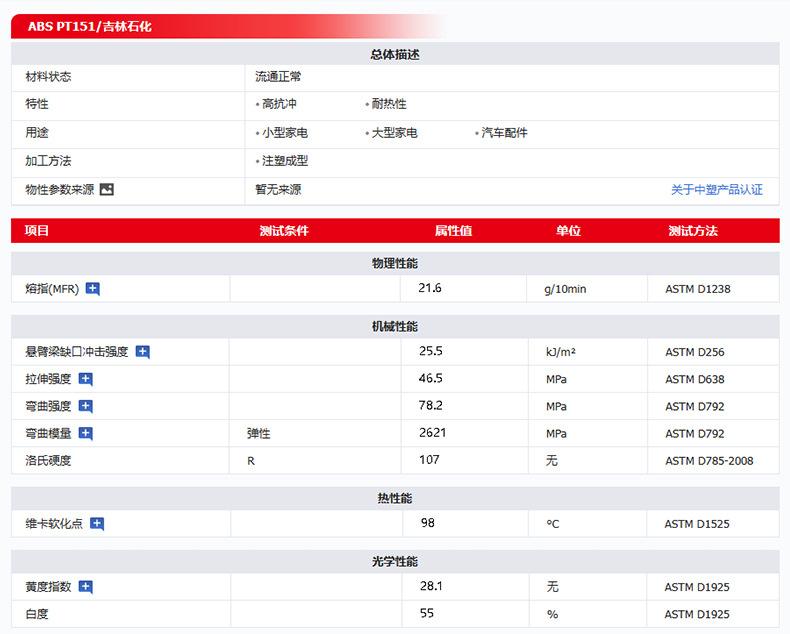Open the image icon beside 物性参数来源
The image size is (790, 634).
(107, 189)
